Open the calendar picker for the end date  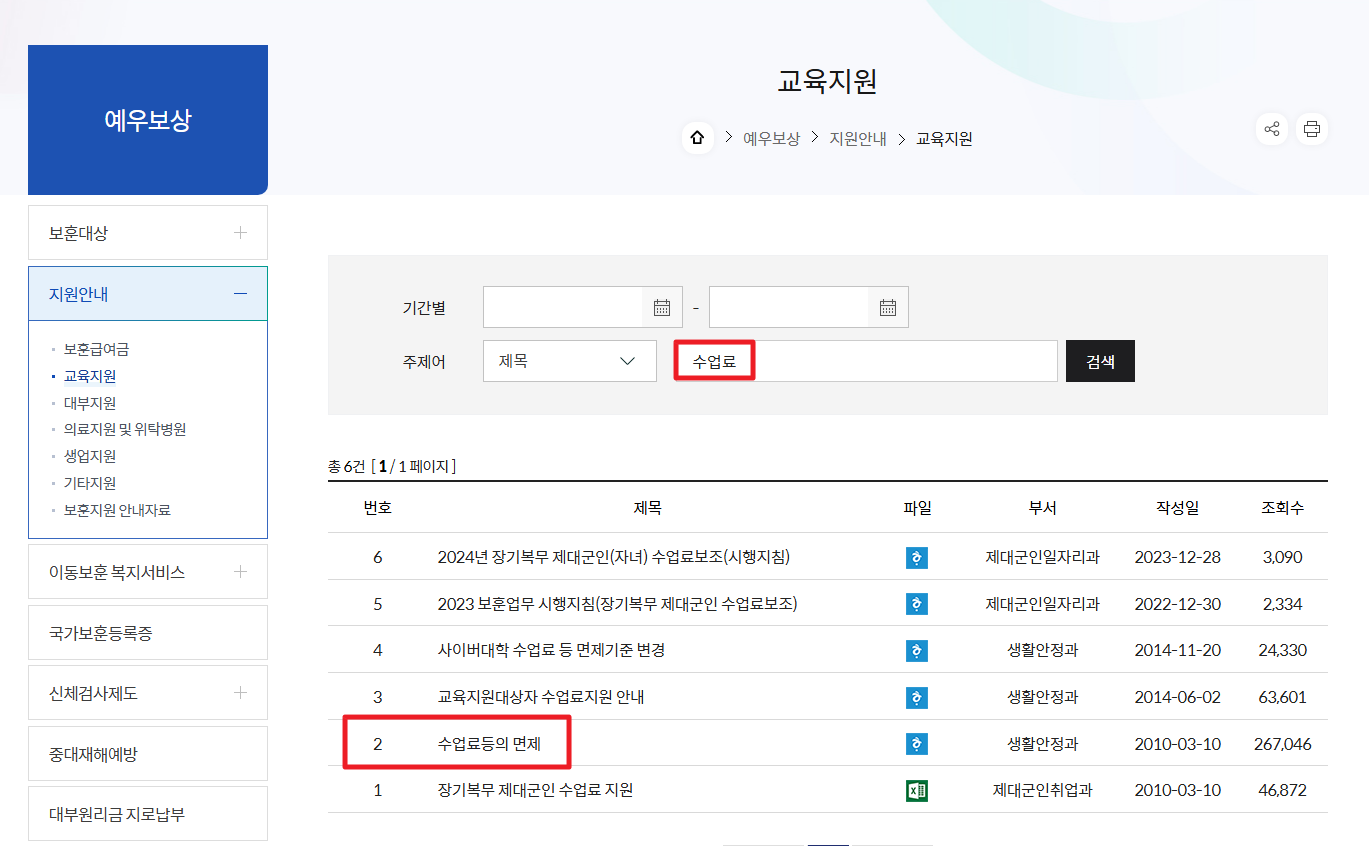pyautogui.click(x=886, y=307)
